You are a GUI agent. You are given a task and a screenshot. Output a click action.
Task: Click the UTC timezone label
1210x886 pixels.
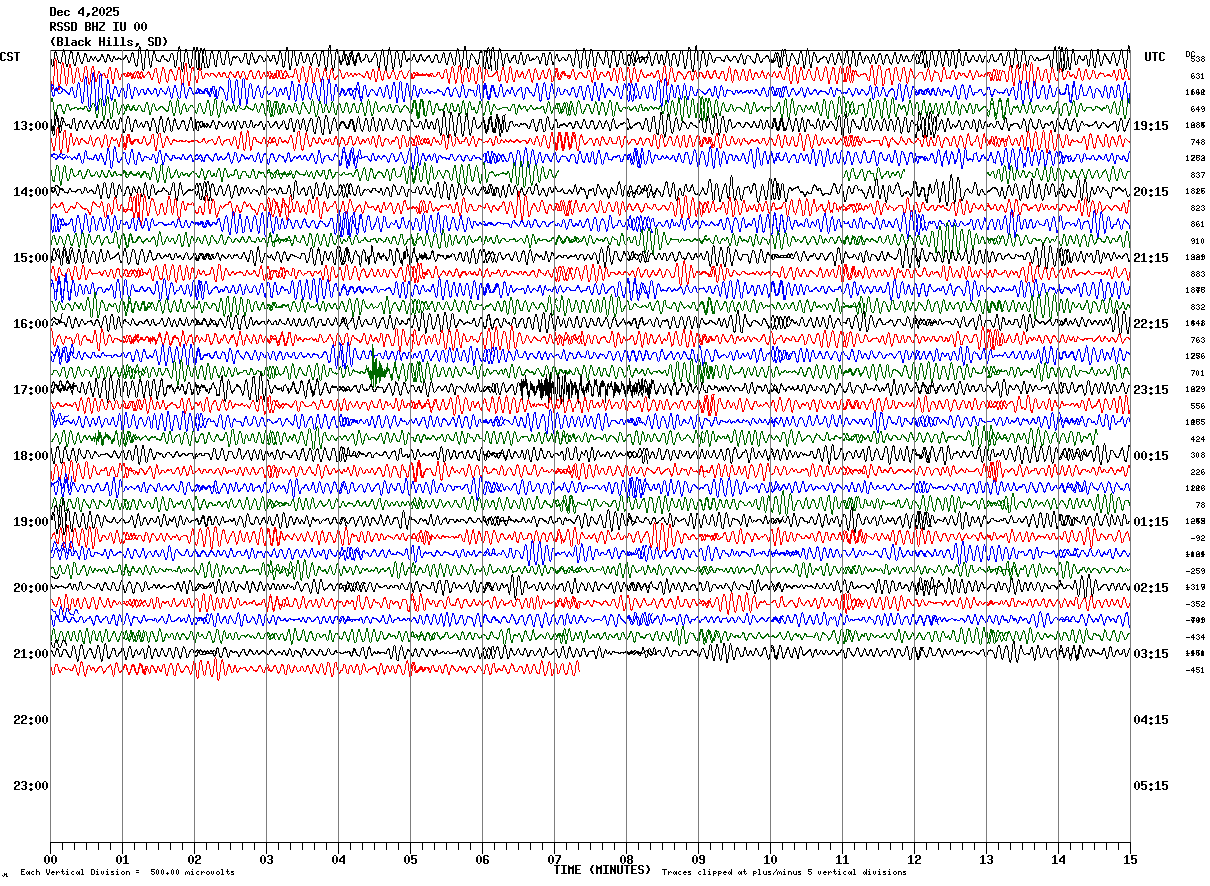[1155, 57]
